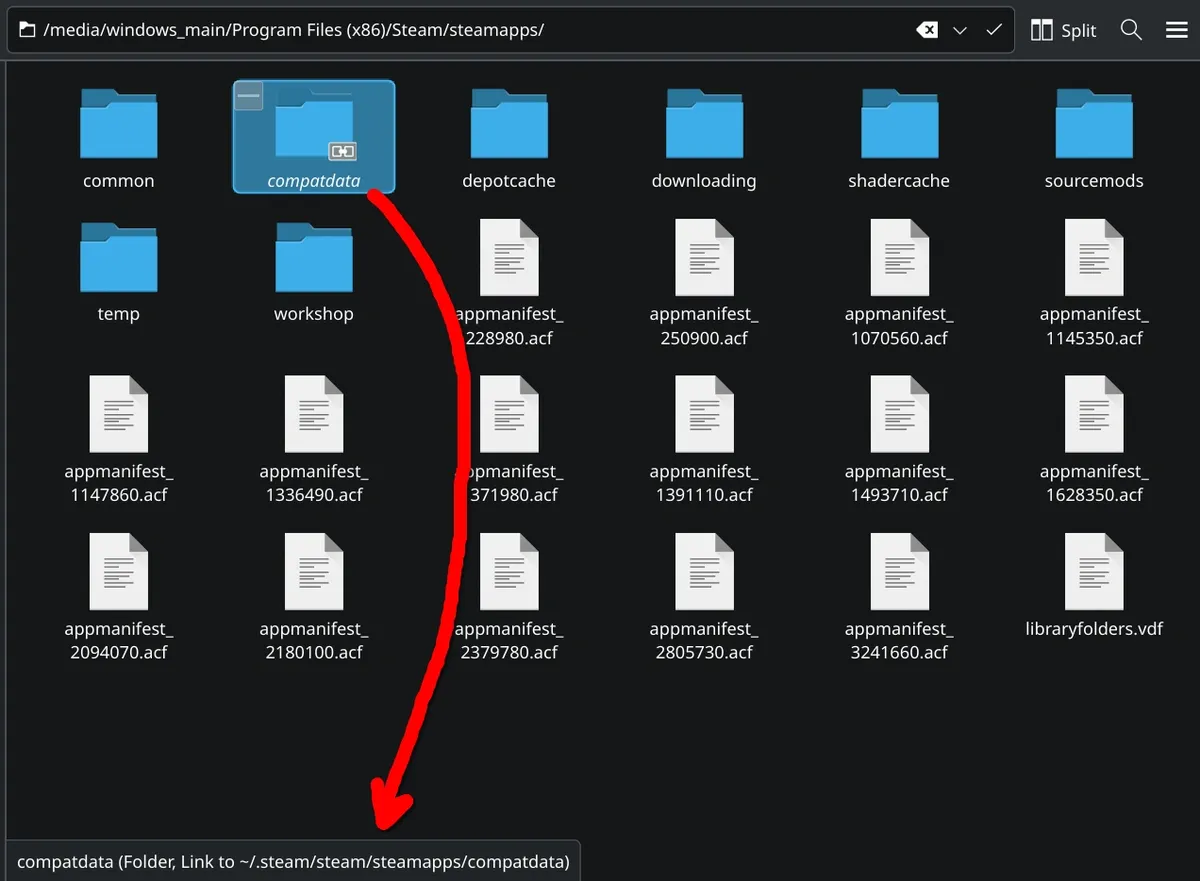
Task: Open the hamburger menu
Action: pyautogui.click(x=1176, y=30)
